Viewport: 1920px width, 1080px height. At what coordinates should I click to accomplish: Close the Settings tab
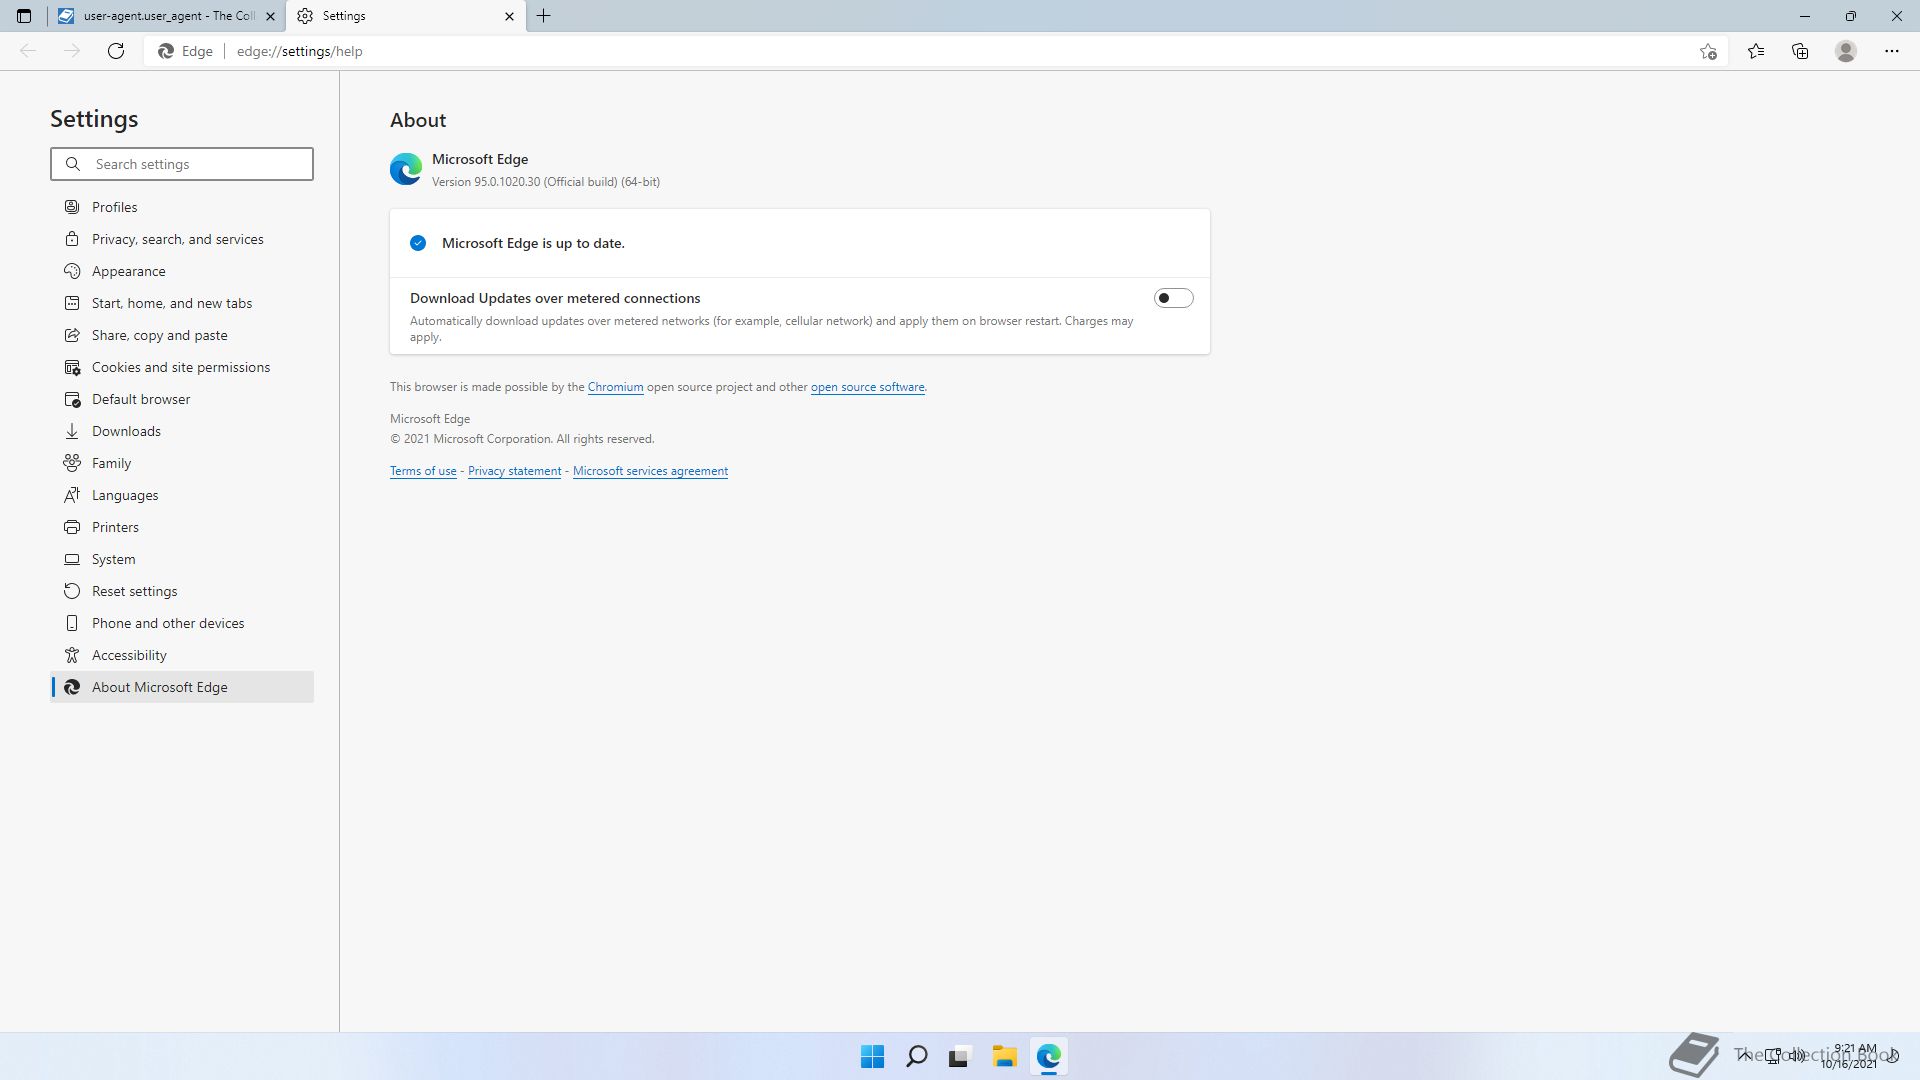coord(509,16)
